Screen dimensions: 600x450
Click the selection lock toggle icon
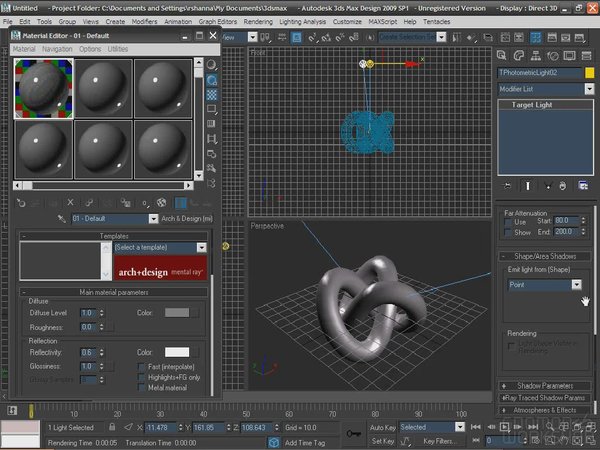[x=112, y=427]
